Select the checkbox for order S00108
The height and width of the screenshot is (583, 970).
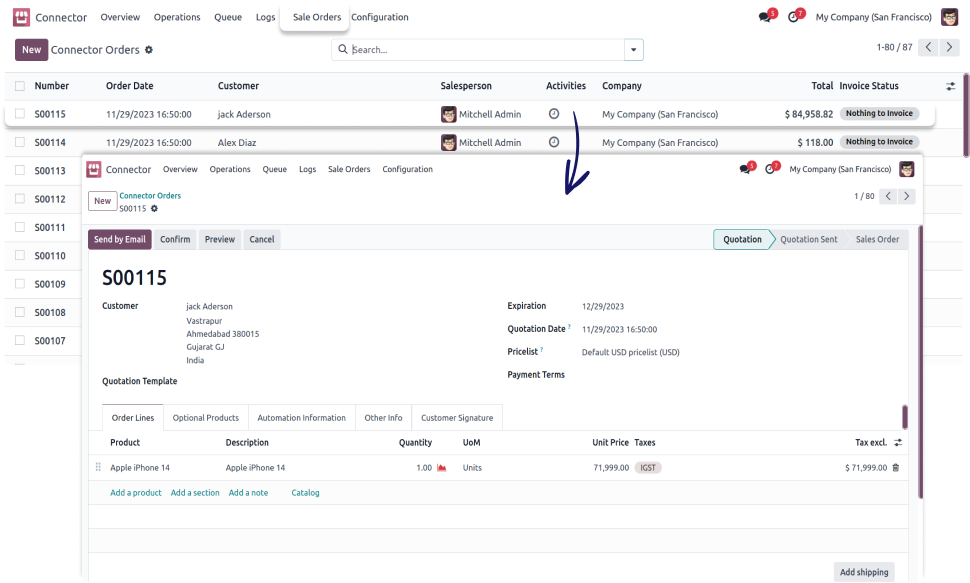[x=20, y=312]
